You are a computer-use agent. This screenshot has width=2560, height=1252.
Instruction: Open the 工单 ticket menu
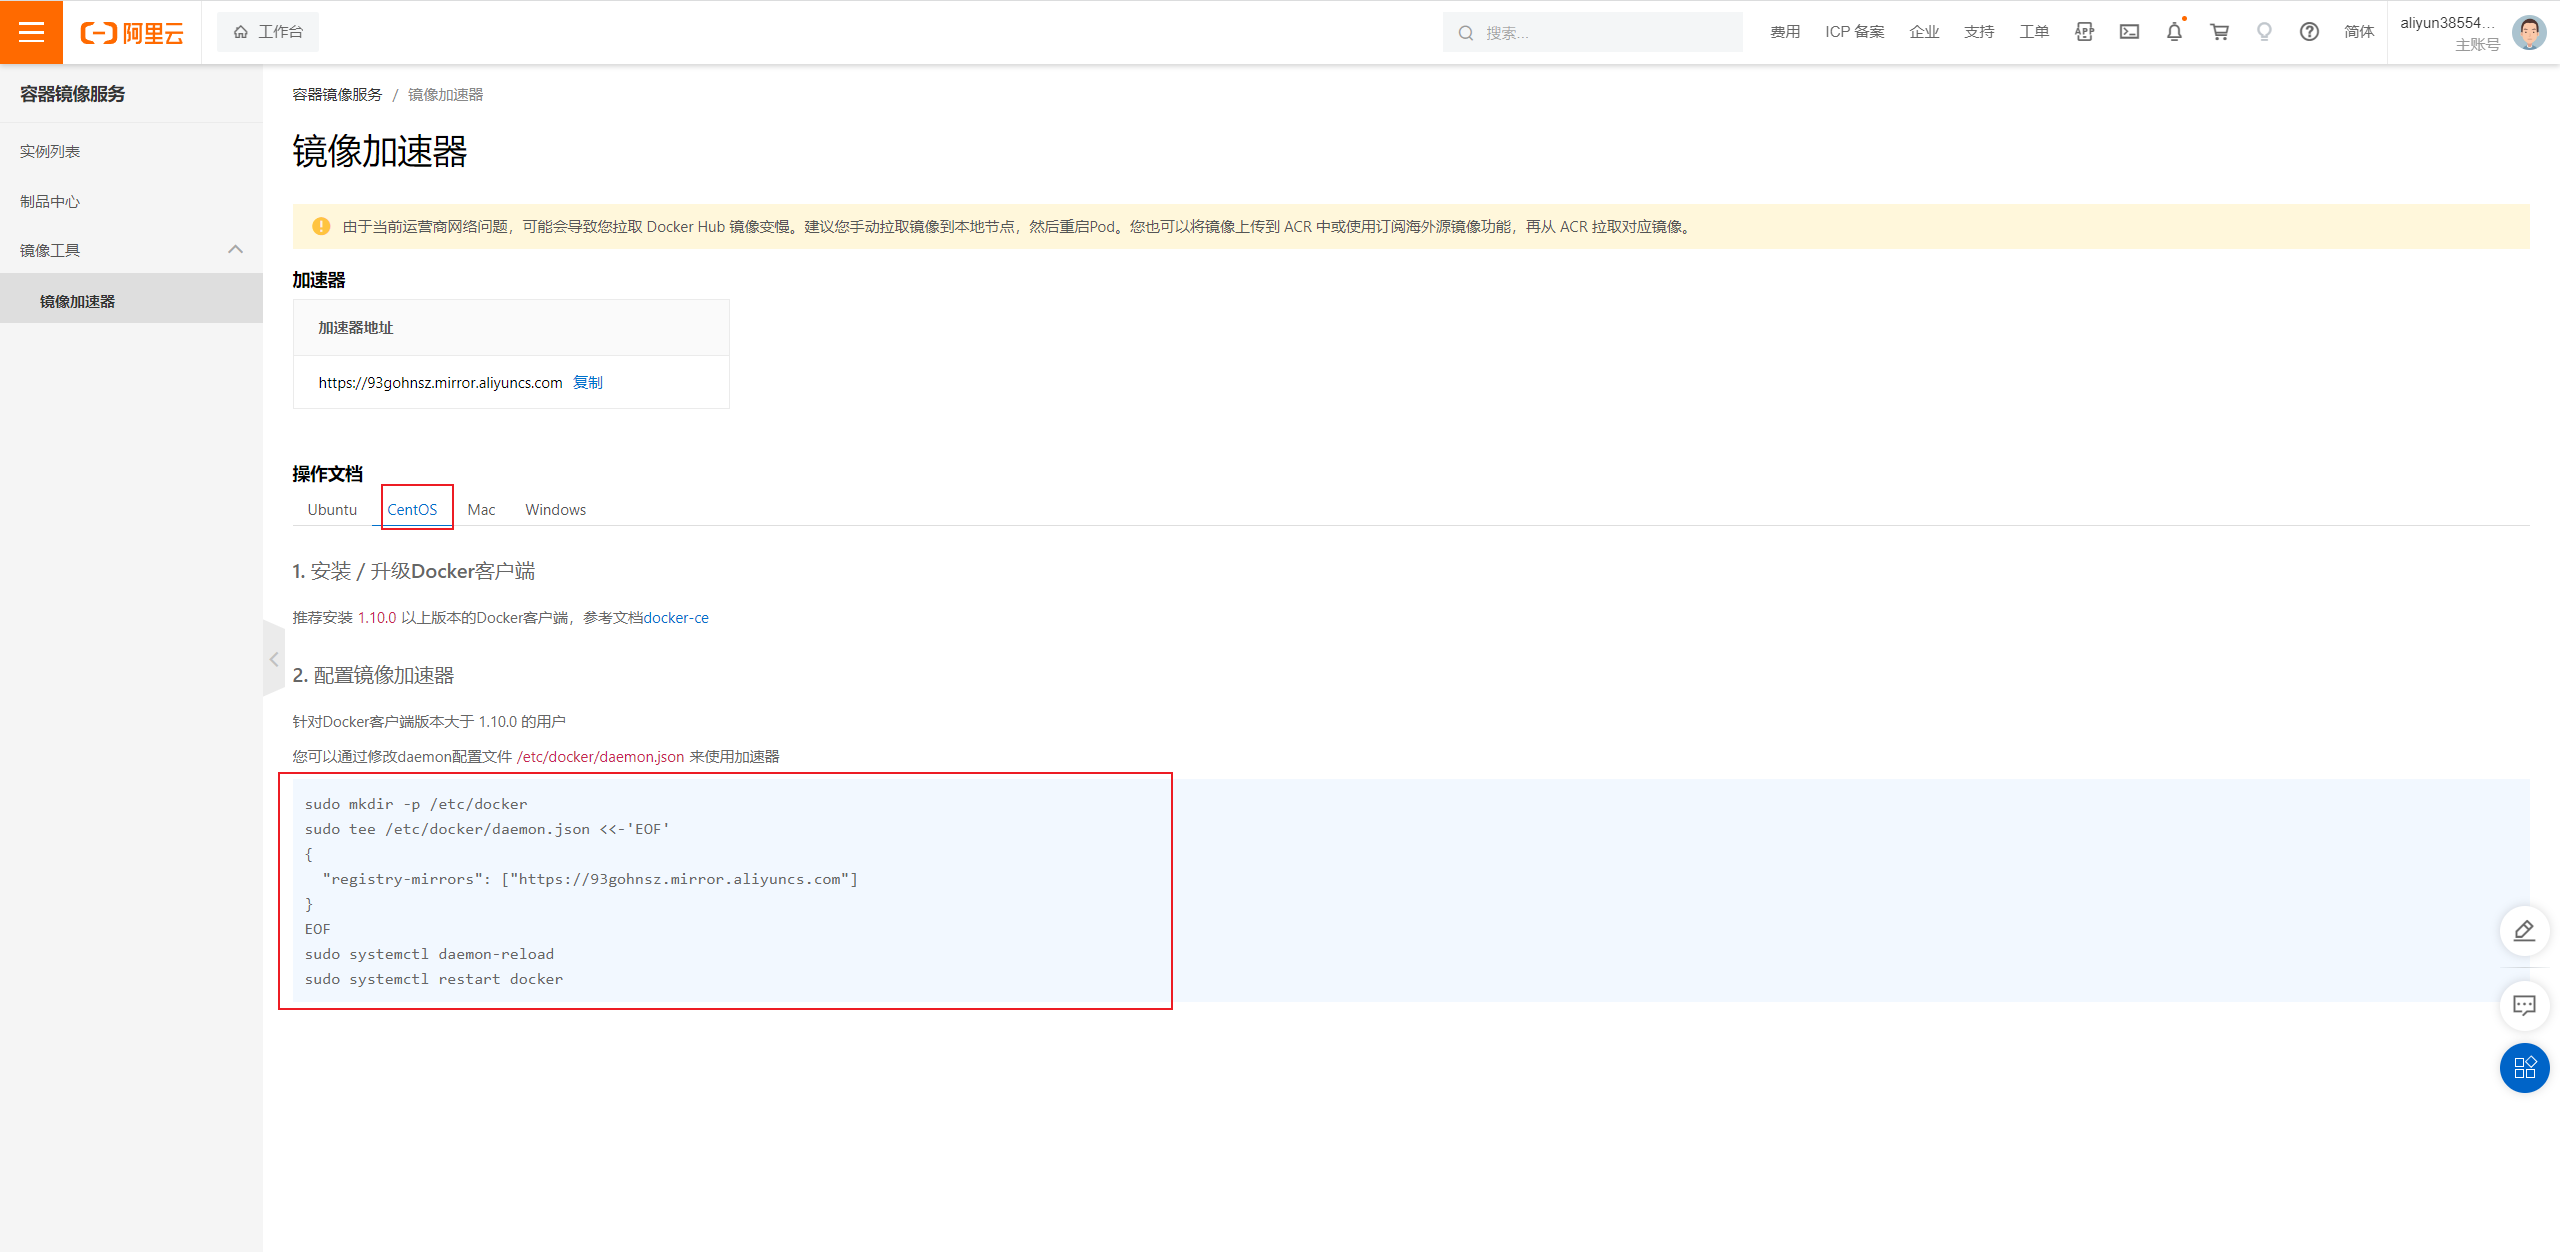point(2034,32)
